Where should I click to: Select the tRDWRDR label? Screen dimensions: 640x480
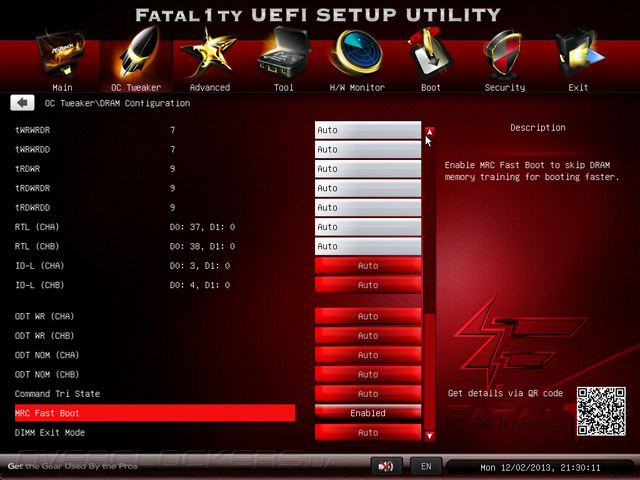click(33, 188)
